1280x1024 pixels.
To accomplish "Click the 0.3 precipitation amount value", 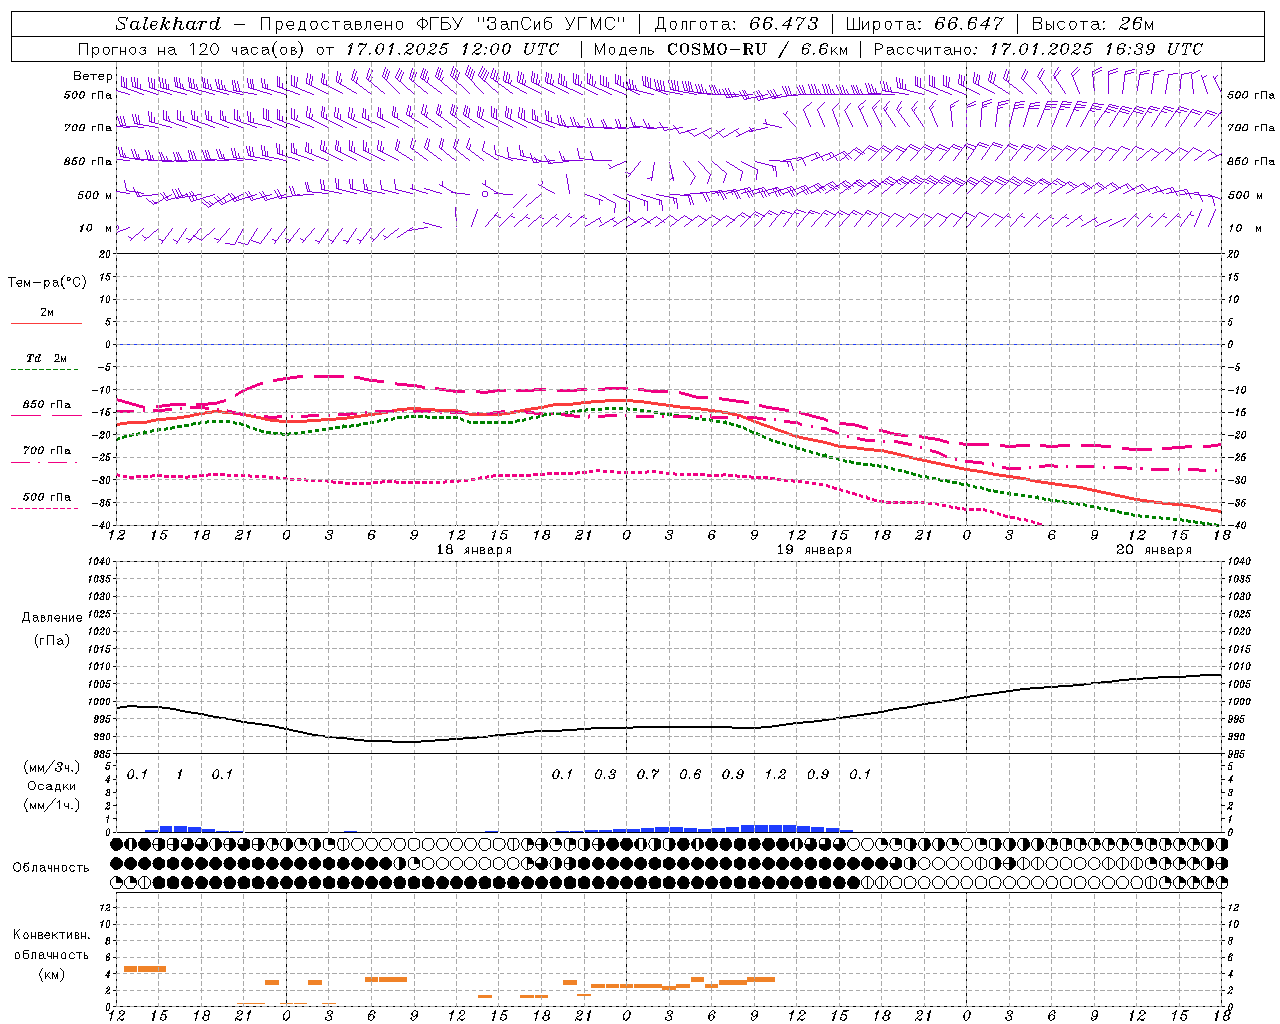I will click(x=605, y=774).
